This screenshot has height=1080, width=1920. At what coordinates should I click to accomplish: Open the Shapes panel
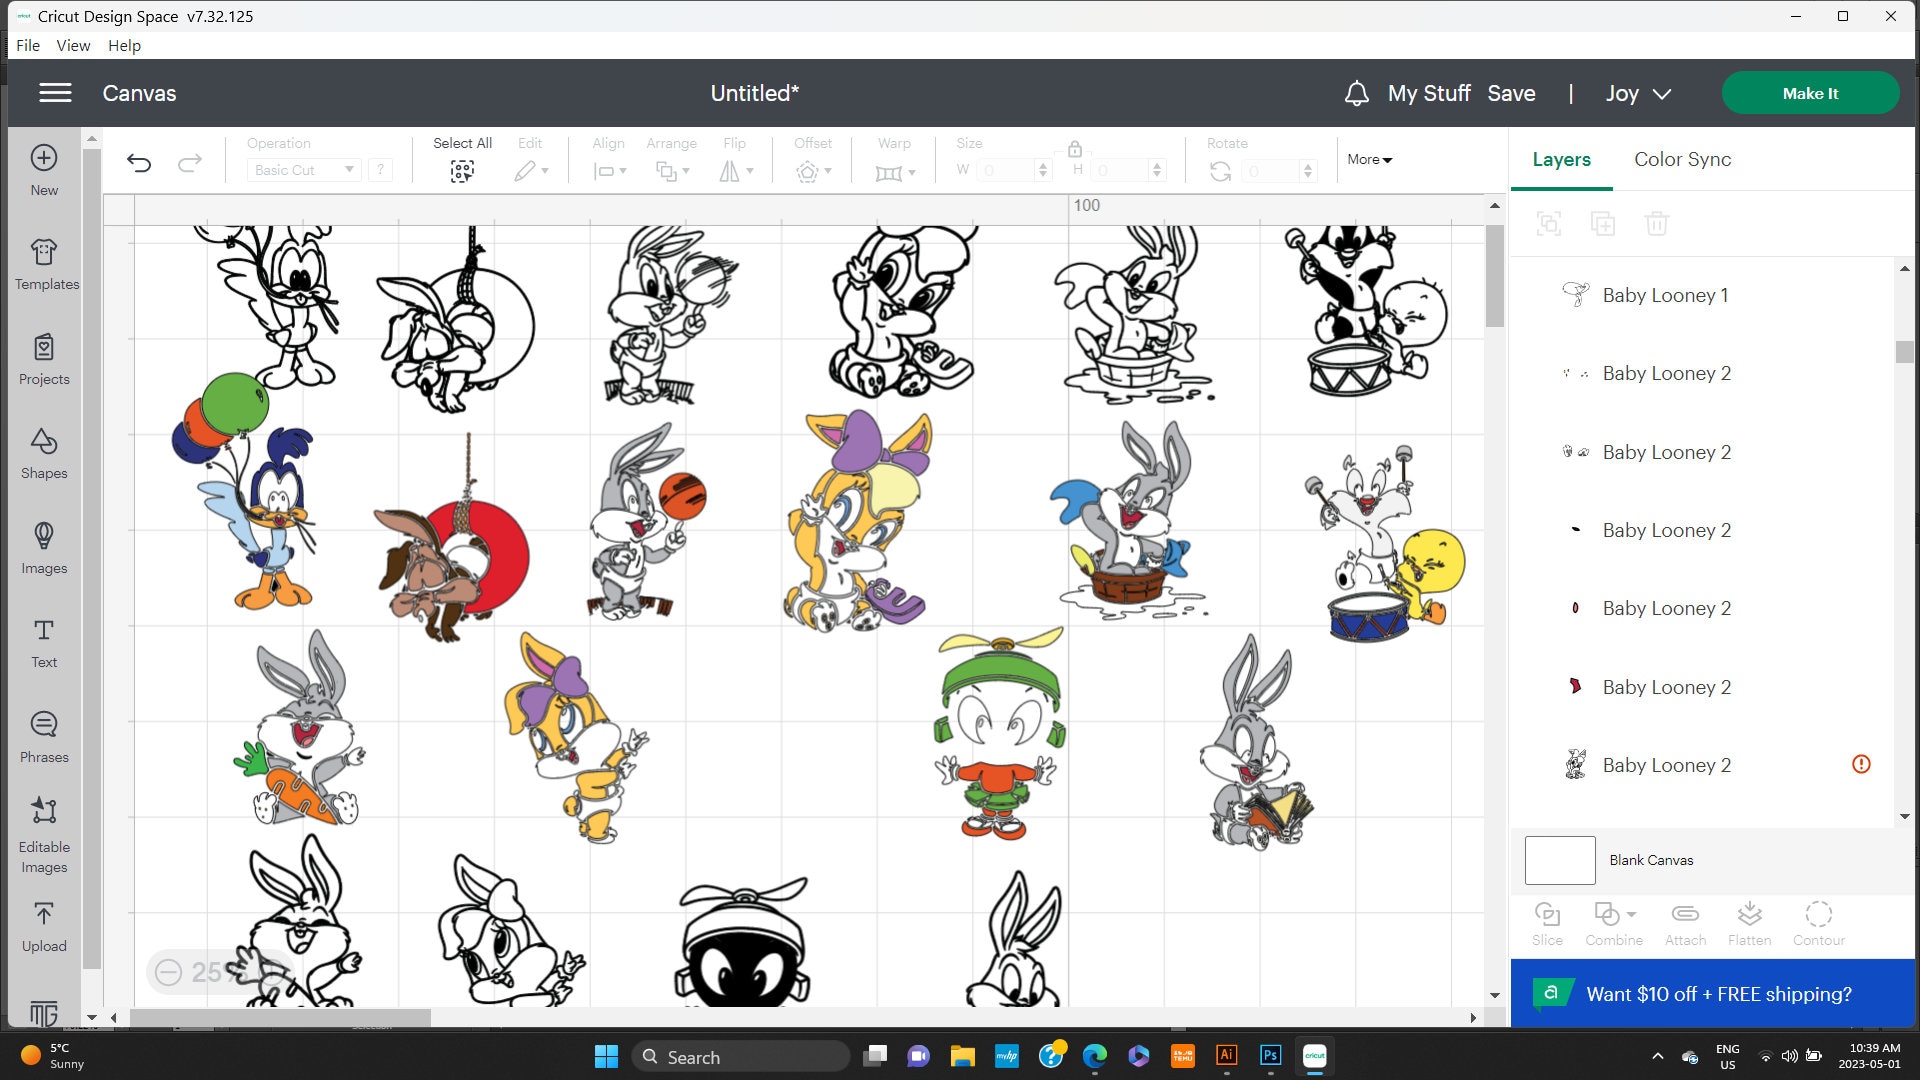click(x=43, y=455)
